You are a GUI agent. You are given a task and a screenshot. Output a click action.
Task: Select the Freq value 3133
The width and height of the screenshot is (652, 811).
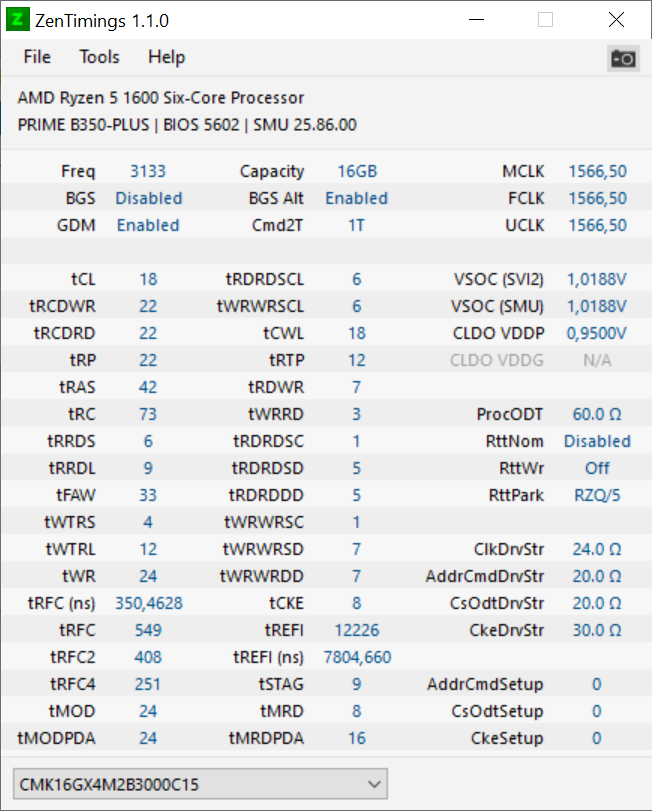click(148, 171)
